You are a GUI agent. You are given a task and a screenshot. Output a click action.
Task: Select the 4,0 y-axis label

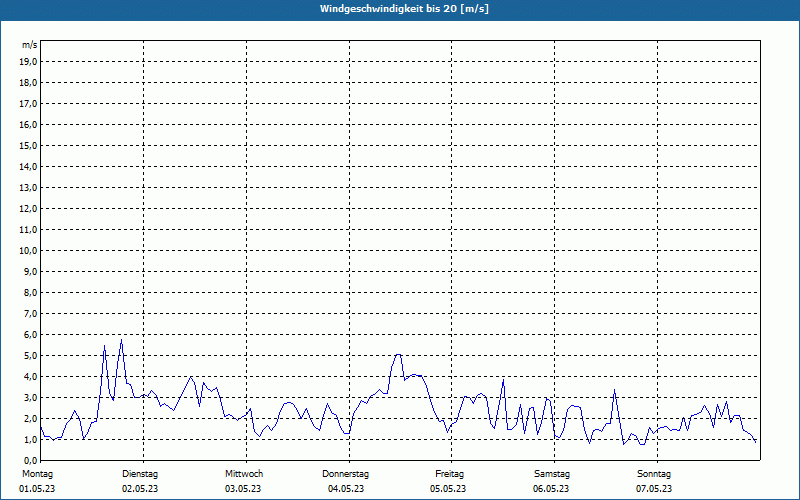30,377
